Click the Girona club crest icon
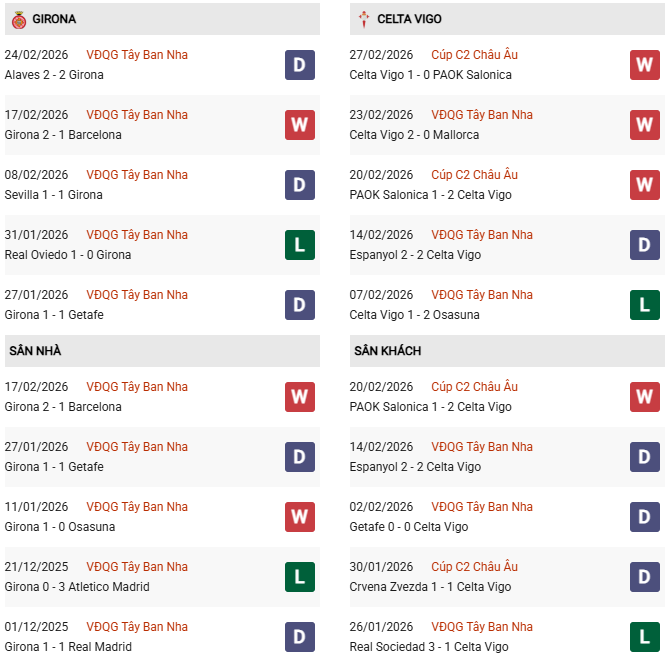The height and width of the screenshot is (660, 666). click(x=18, y=19)
